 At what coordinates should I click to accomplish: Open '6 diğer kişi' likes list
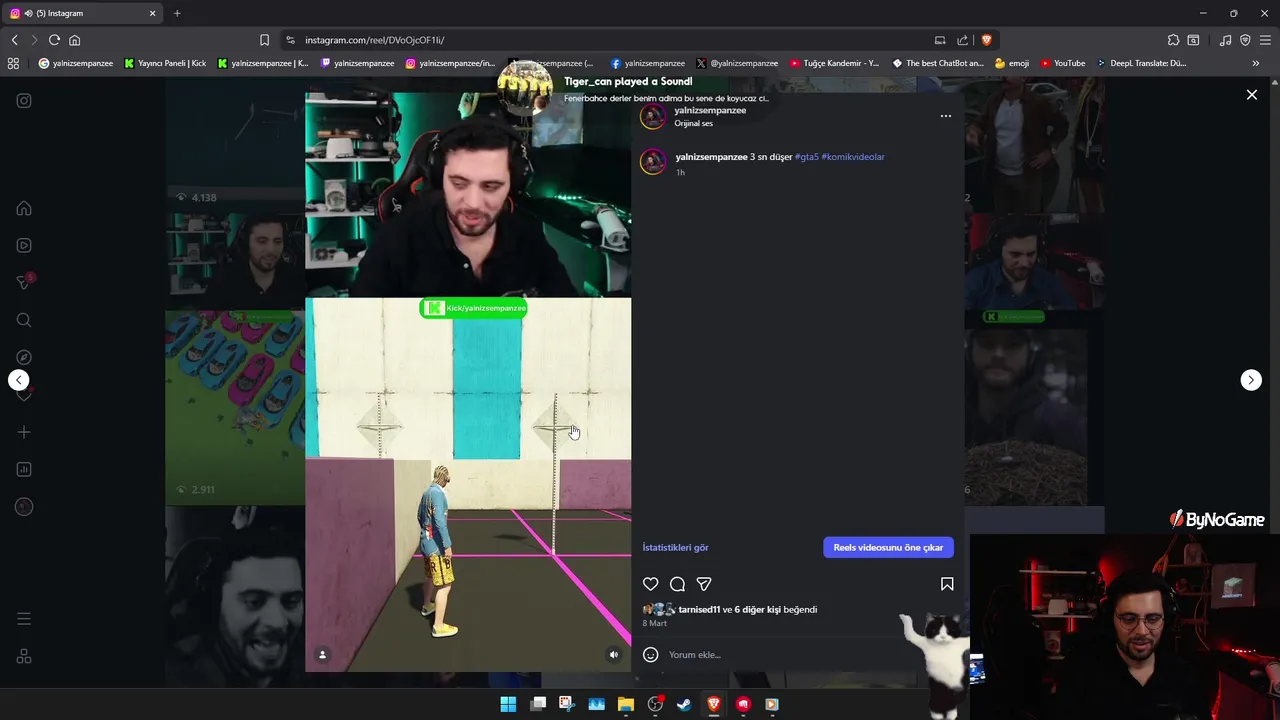[758, 609]
